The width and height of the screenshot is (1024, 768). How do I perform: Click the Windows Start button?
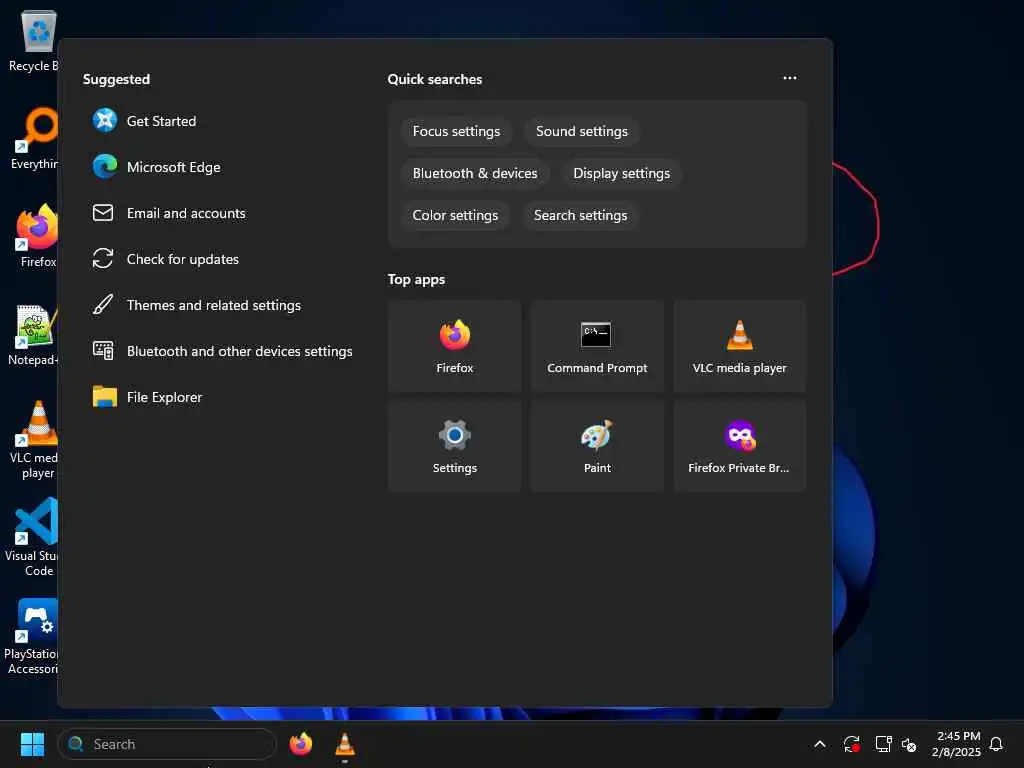(x=32, y=744)
